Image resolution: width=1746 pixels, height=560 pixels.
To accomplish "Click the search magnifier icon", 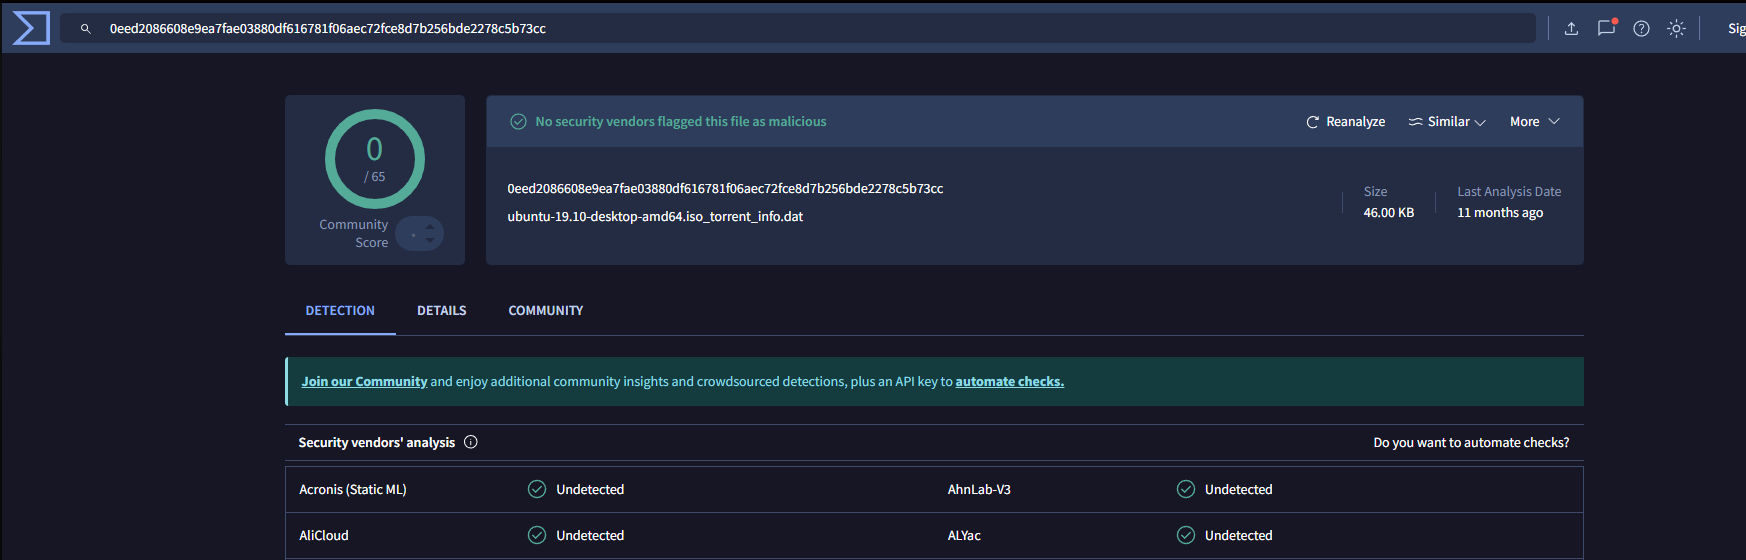I will [x=86, y=29].
